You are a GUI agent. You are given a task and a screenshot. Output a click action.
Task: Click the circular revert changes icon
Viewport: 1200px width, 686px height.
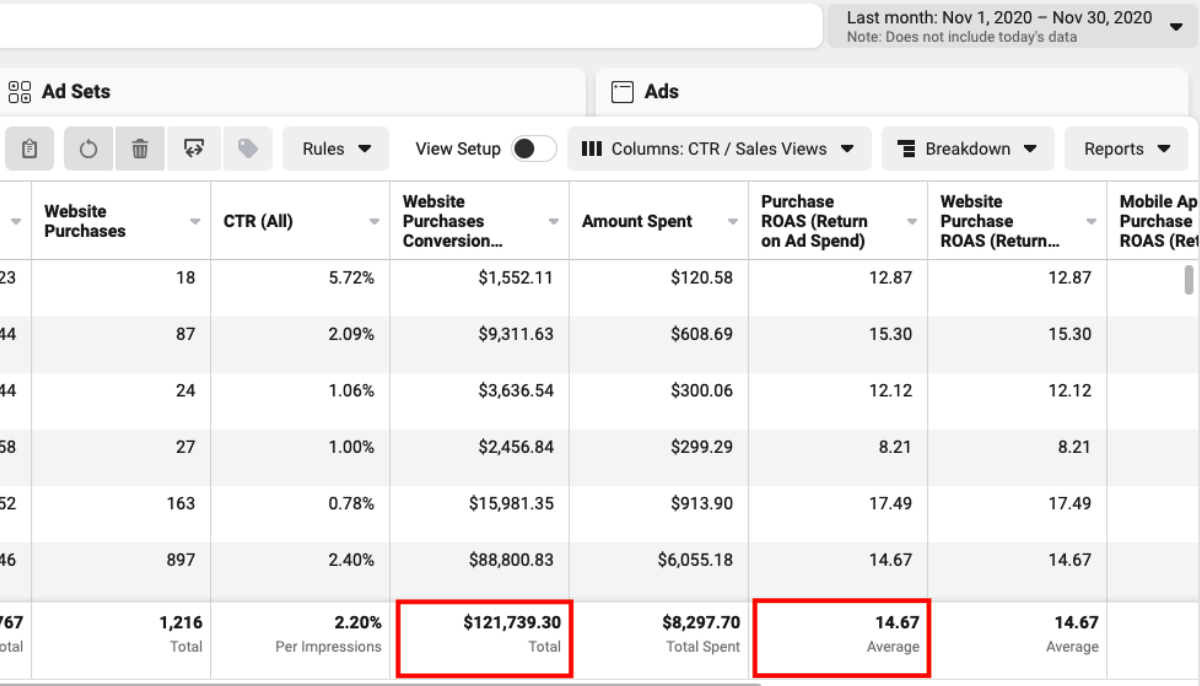coord(89,149)
